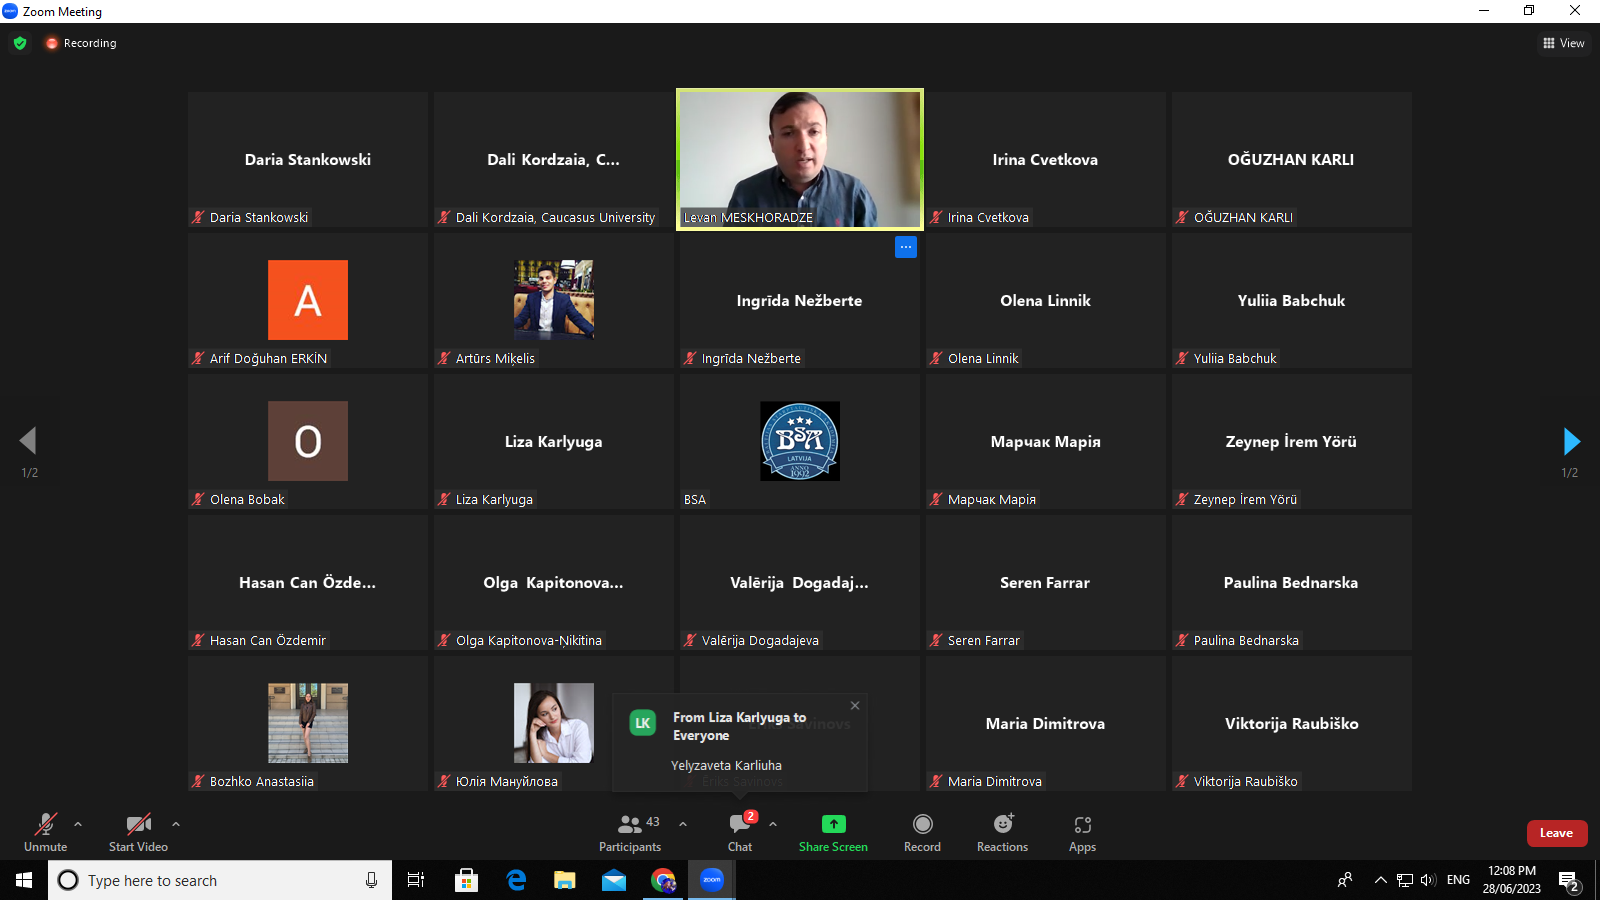Image resolution: width=1600 pixels, height=900 pixels.
Task: Expand the Chat options caret
Action: tap(773, 824)
